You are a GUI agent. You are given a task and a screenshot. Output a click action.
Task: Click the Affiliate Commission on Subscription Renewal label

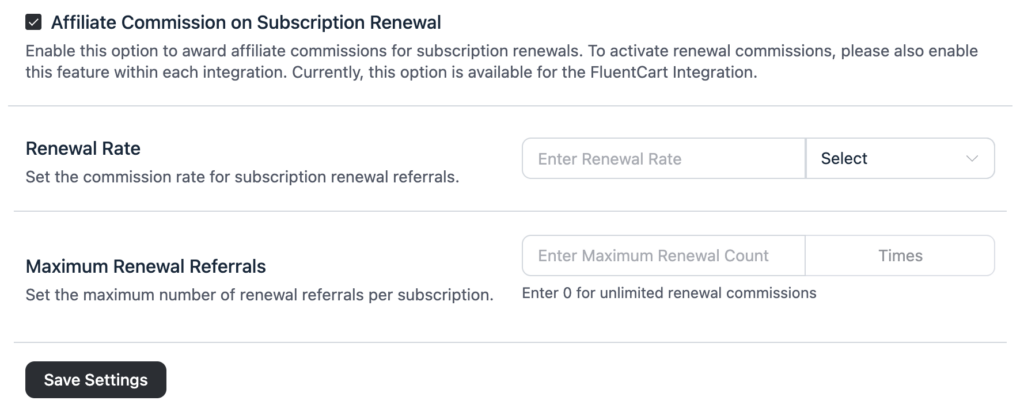246,21
